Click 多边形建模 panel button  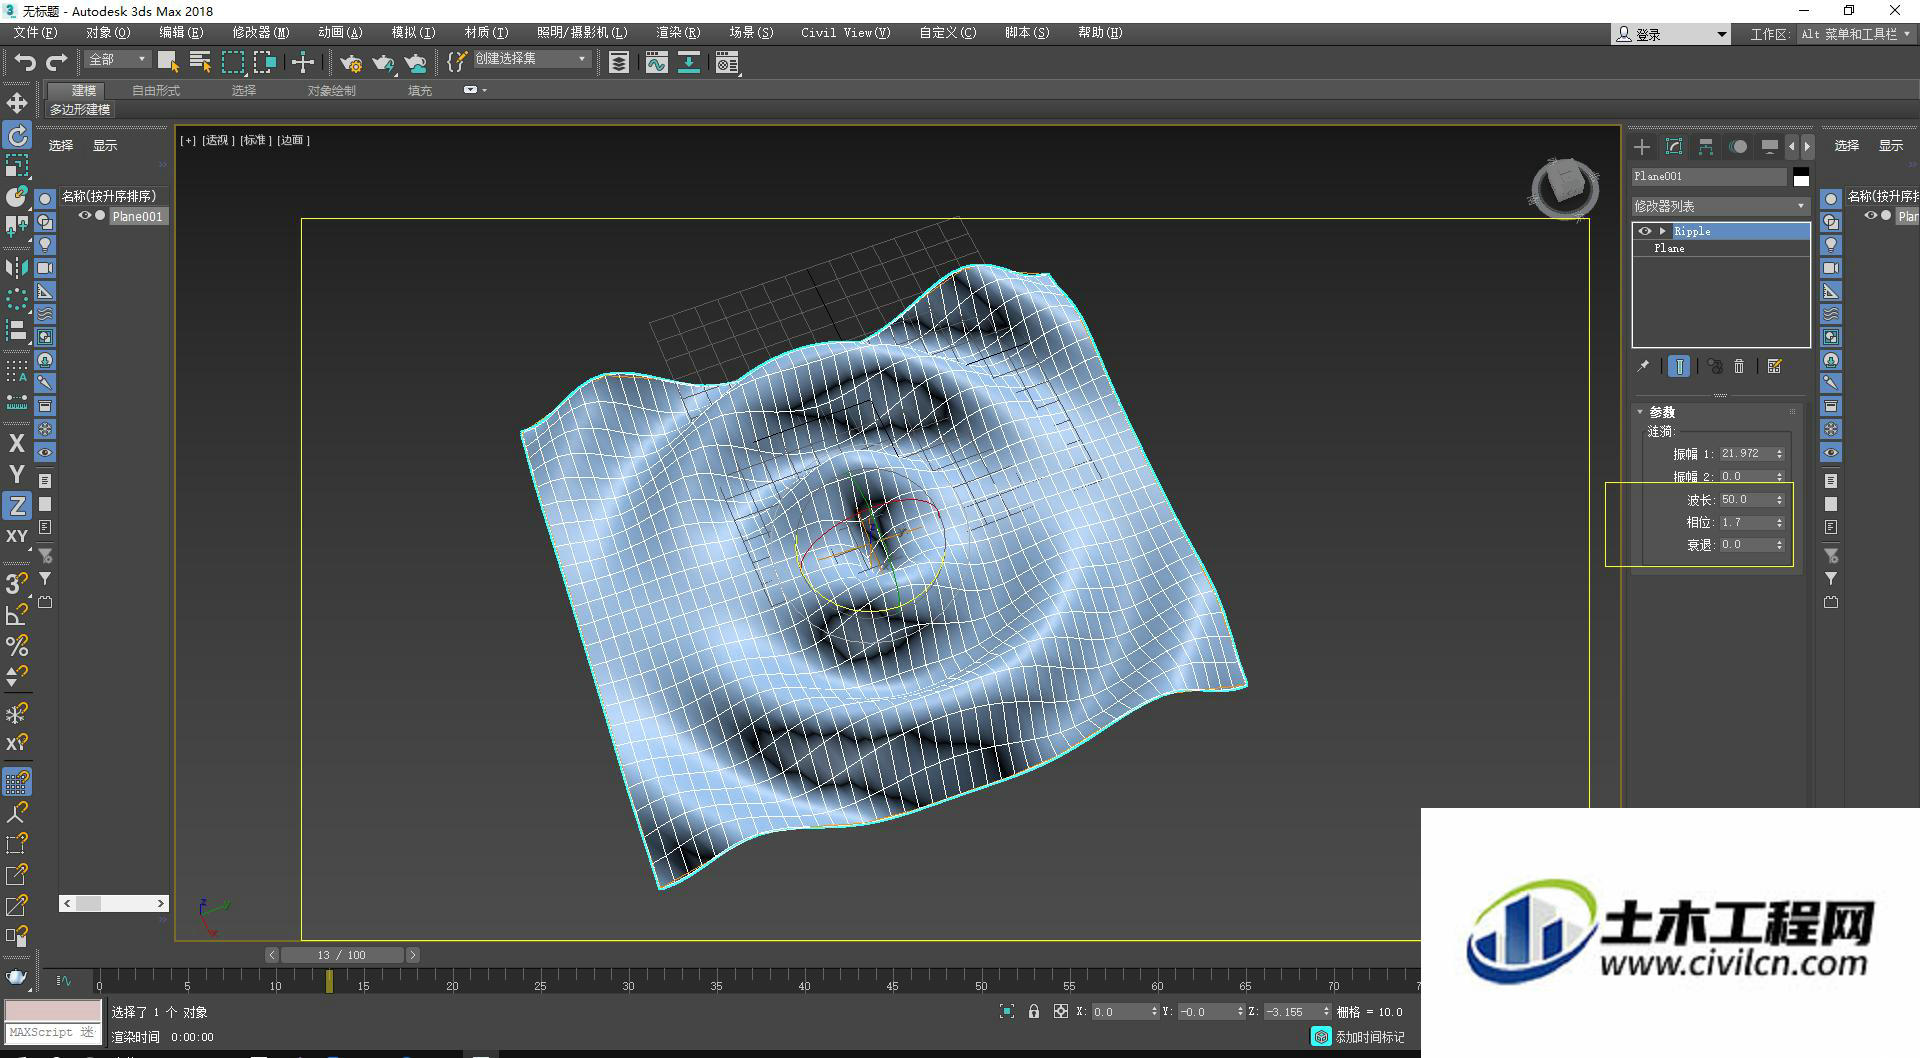point(80,110)
